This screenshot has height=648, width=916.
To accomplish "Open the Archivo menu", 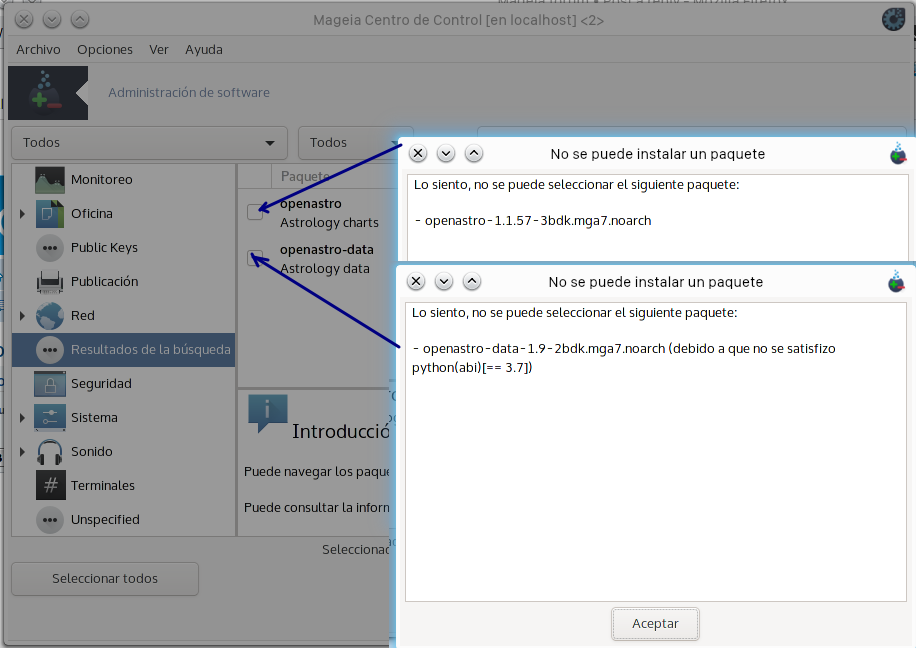I will pyautogui.click(x=38, y=50).
